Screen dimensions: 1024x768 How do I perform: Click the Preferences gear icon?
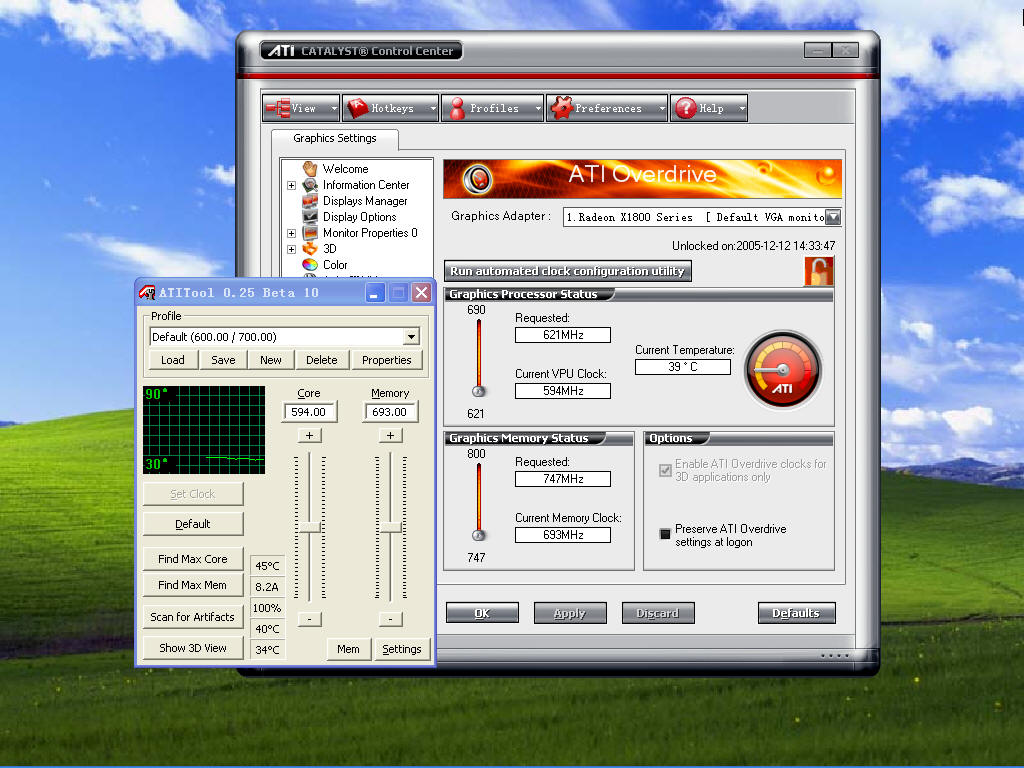click(x=561, y=108)
